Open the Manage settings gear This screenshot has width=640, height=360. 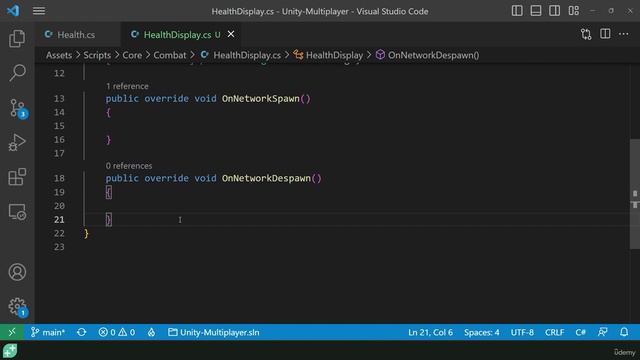click(x=17, y=307)
